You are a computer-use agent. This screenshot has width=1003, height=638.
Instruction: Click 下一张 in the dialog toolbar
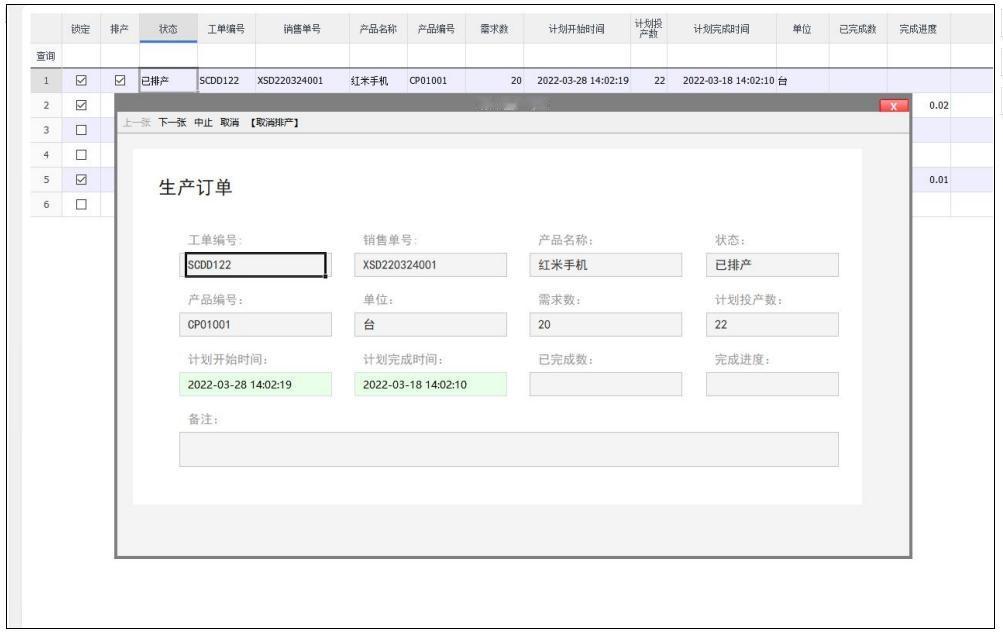(172, 122)
